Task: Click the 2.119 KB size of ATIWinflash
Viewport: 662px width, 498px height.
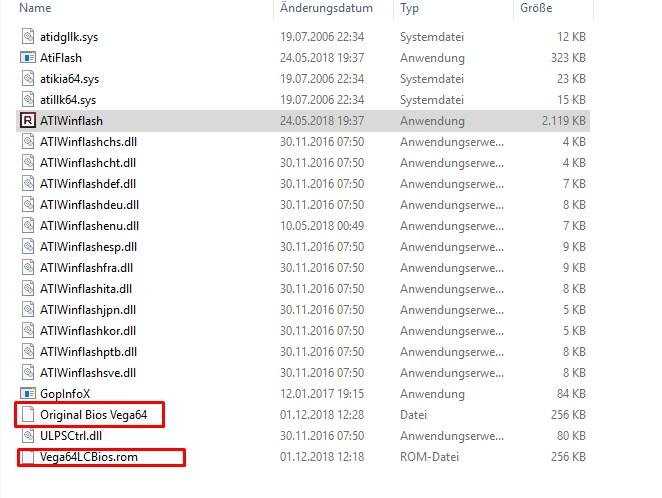Action: tap(564, 121)
